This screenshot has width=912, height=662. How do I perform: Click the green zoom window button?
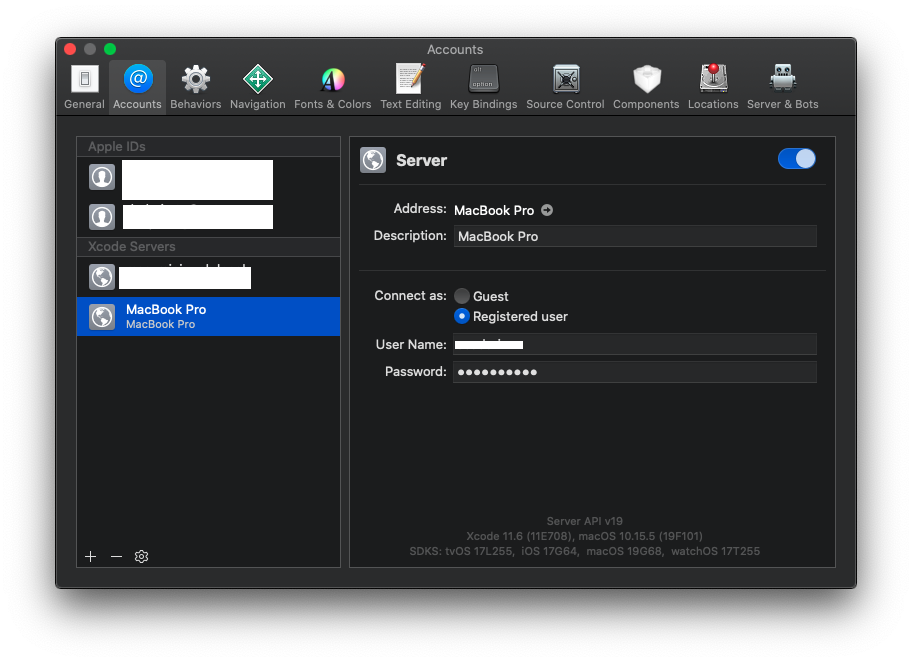click(110, 49)
